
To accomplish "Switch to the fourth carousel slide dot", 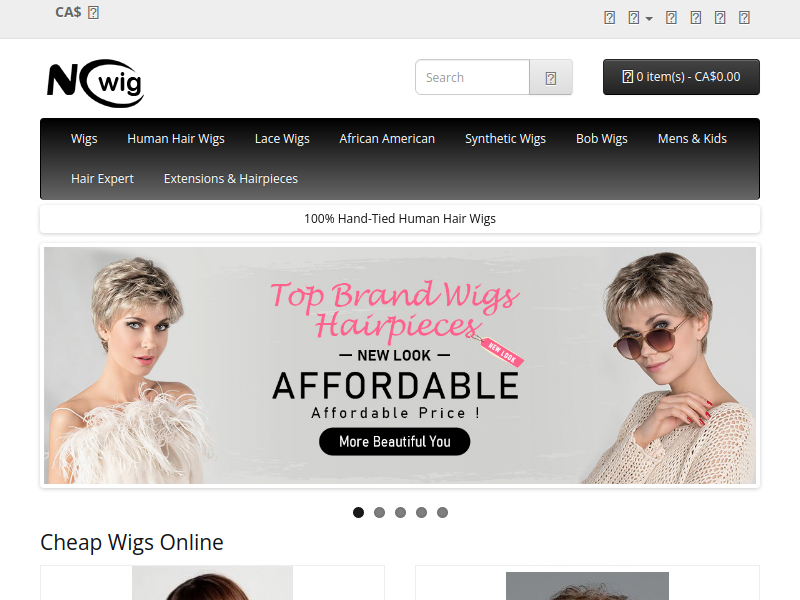I will click(x=421, y=512).
